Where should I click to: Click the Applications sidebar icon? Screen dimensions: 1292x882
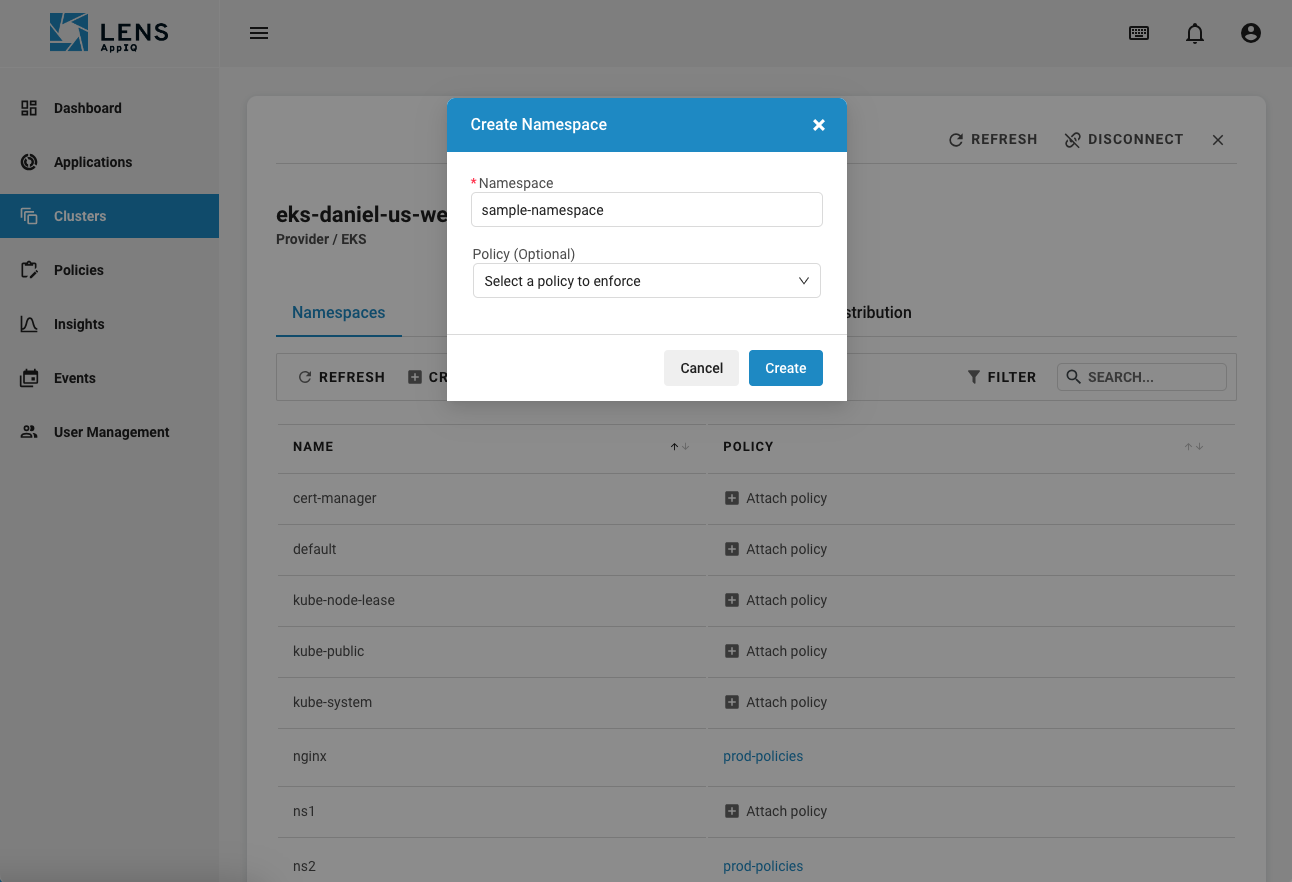tap(29, 162)
